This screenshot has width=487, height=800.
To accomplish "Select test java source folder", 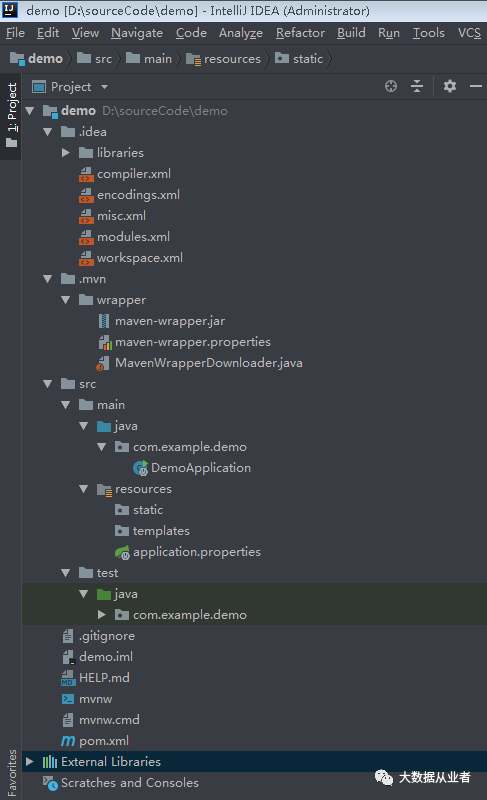I will pos(126,594).
